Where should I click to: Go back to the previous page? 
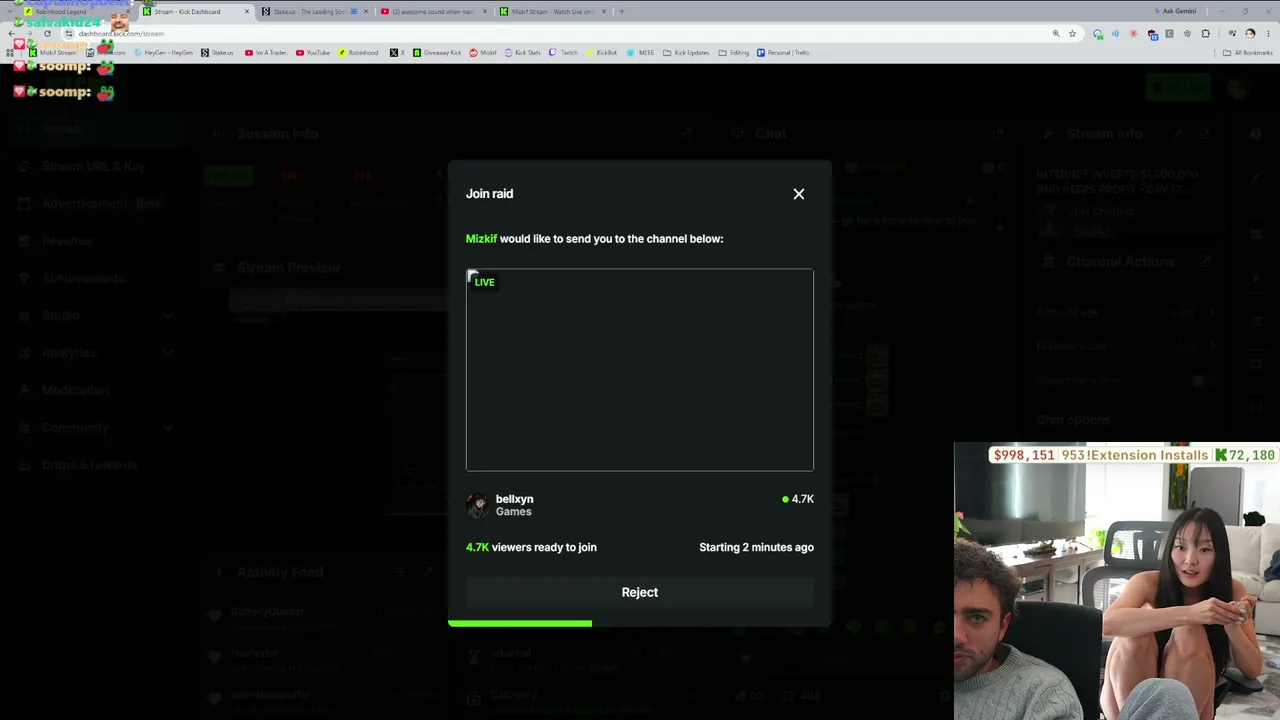(x=11, y=33)
